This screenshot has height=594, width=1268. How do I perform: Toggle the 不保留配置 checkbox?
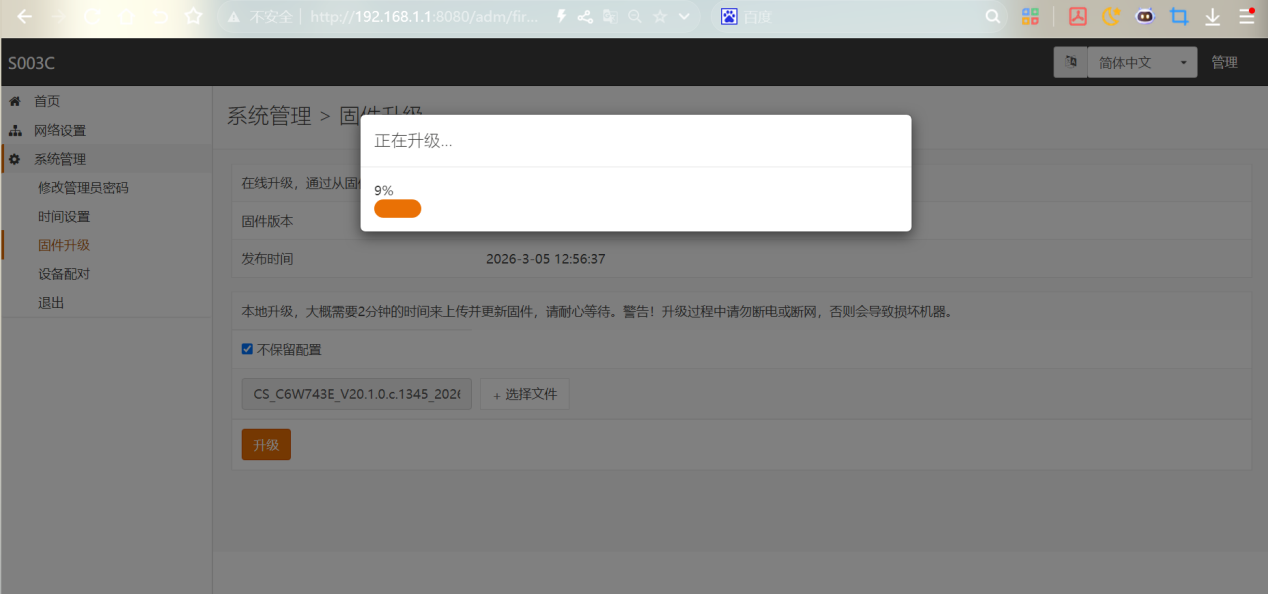point(247,349)
